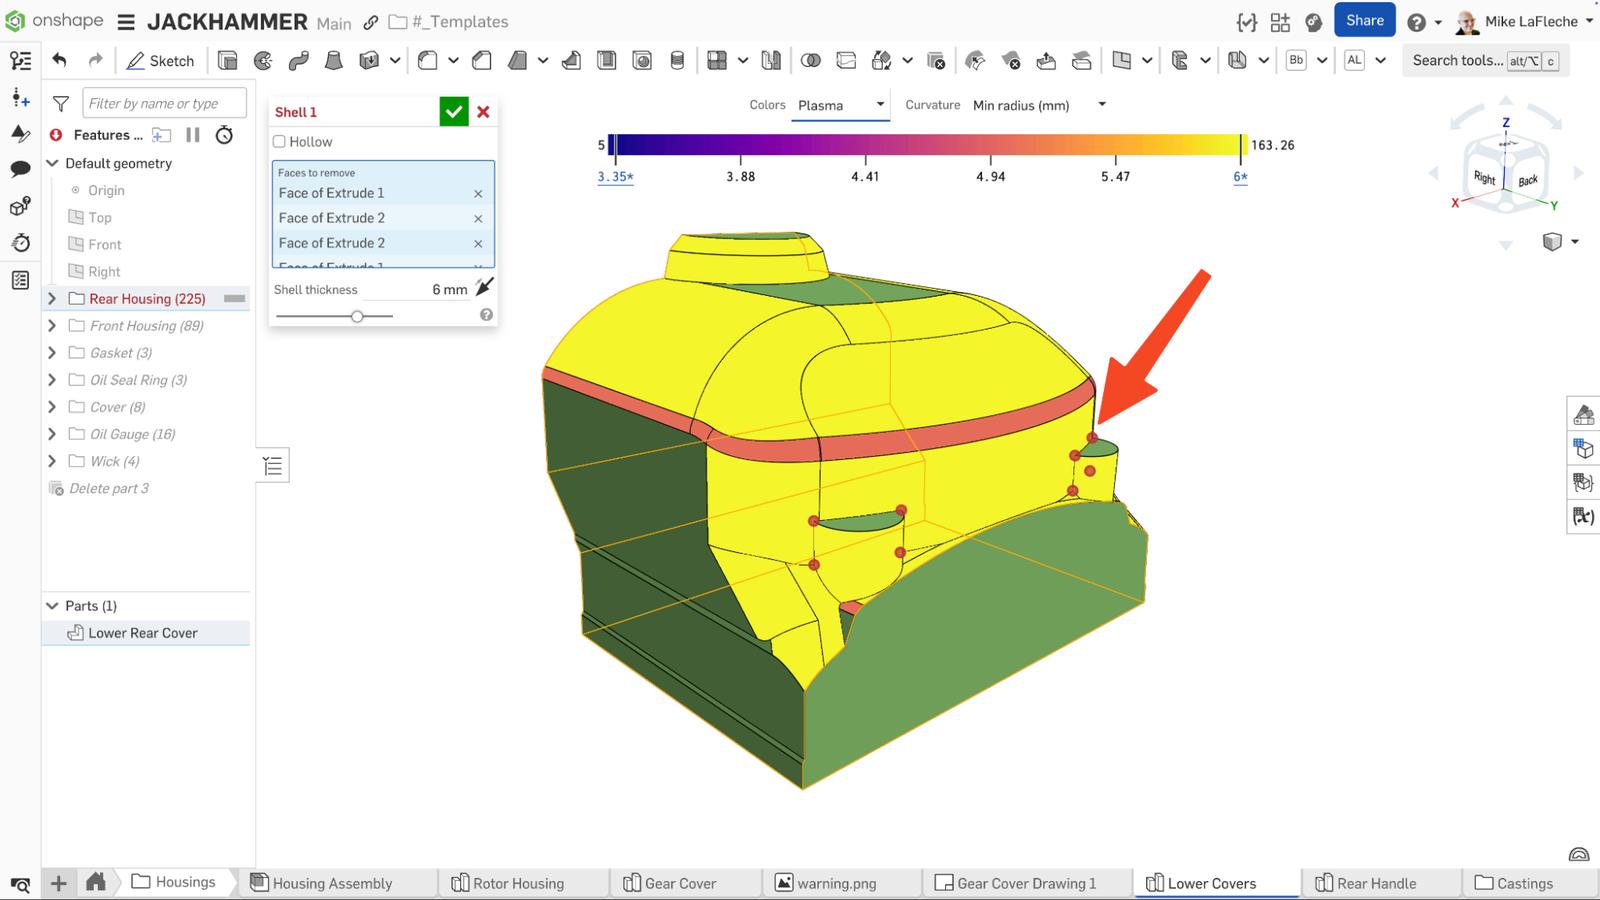Click the insert new tab plus icon

[x=59, y=883]
